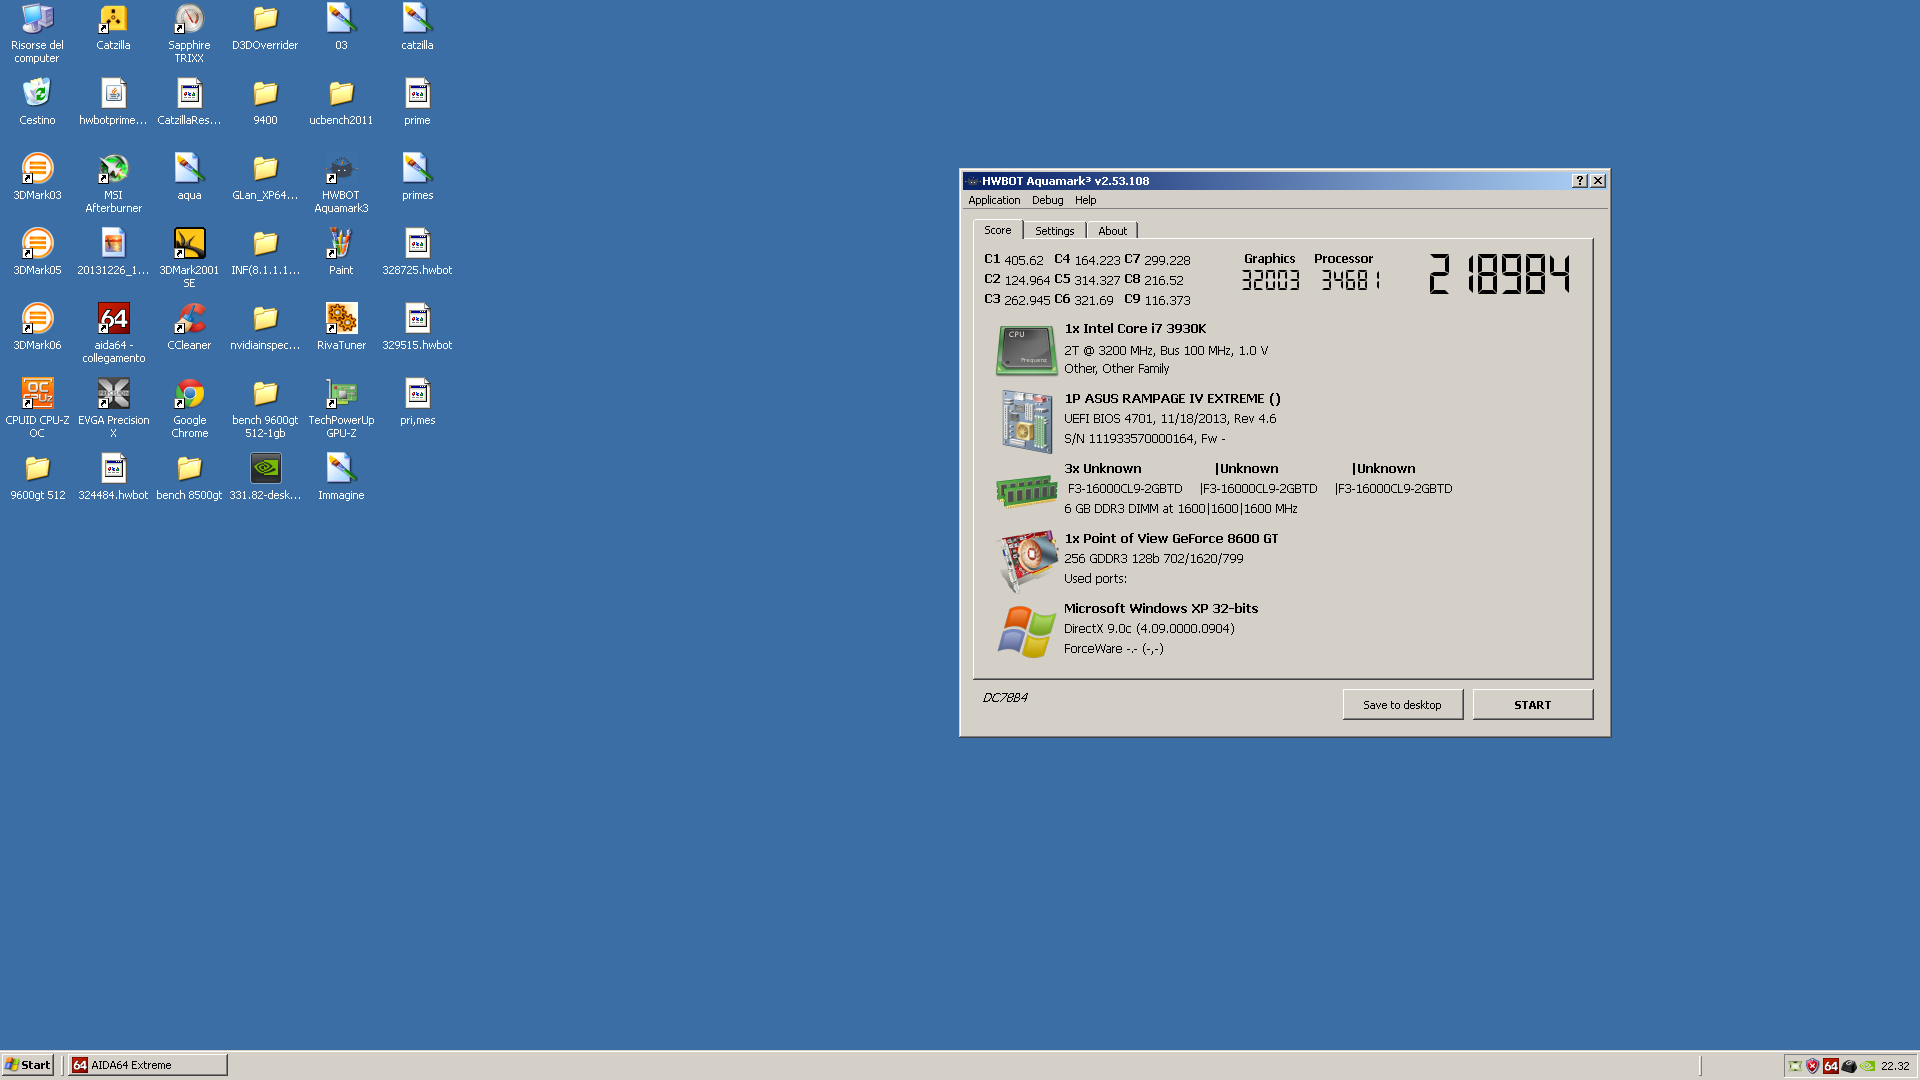The height and width of the screenshot is (1080, 1920).
Task: Select the CCleaner desktop shortcut
Action: click(x=189, y=326)
